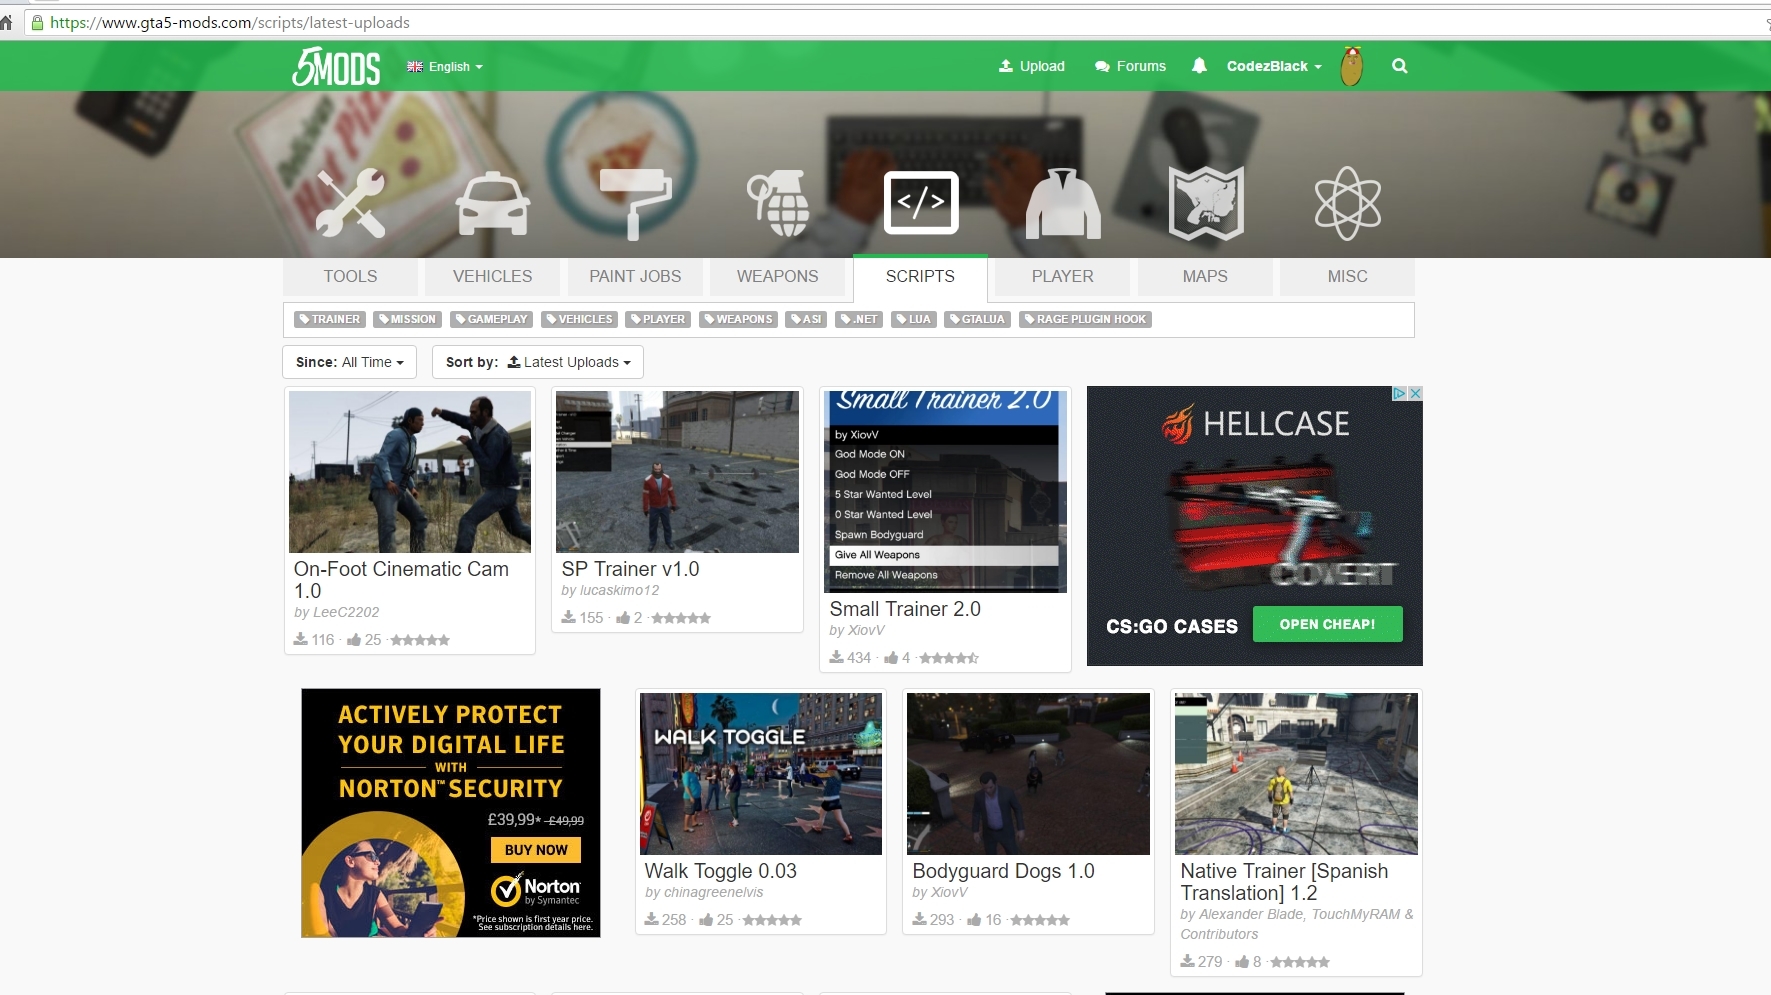Filter by the GAMEPLAY tag

click(491, 320)
